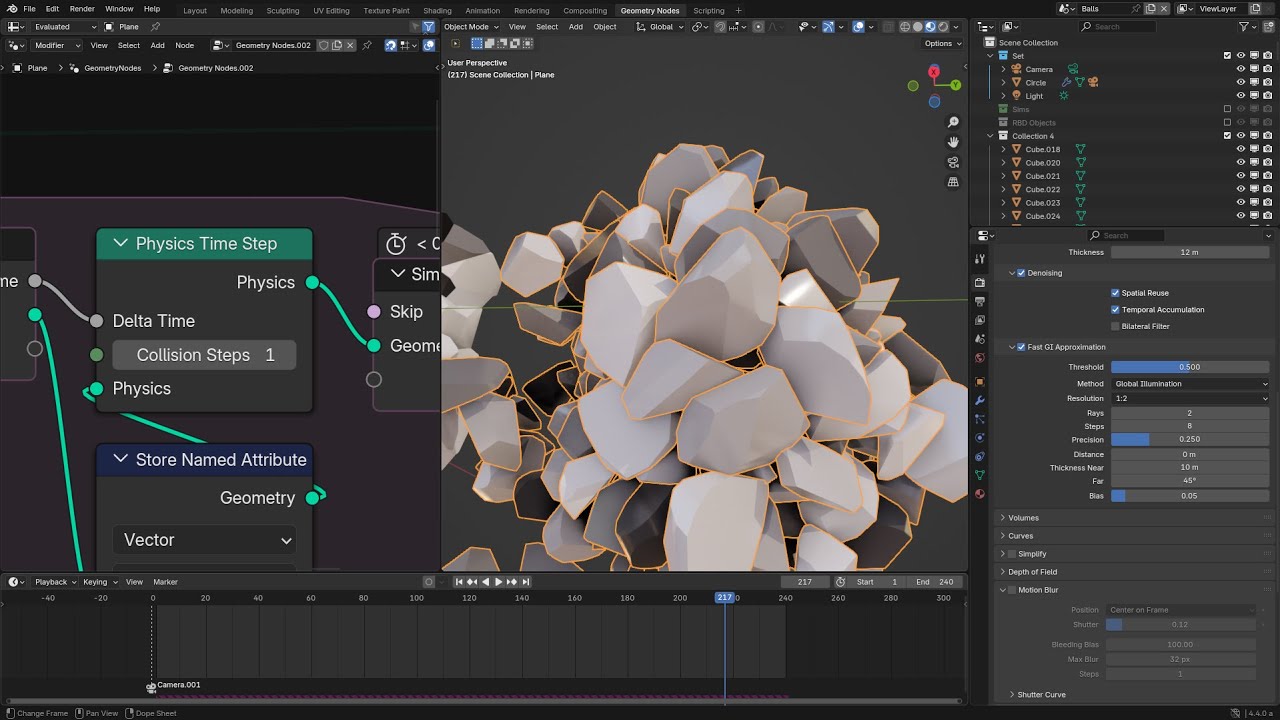Viewport: 1280px width, 720px height.
Task: Pin the Geometry Nodes.002 node tree
Action: pyautogui.click(x=367, y=45)
